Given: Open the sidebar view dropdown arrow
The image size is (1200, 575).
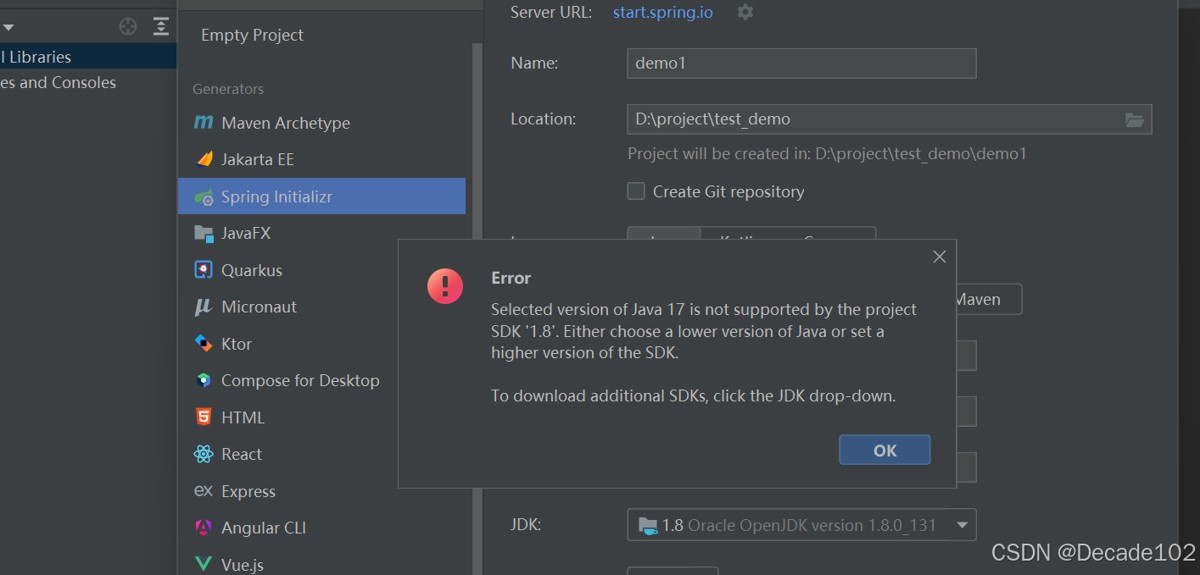Looking at the screenshot, I should click(x=8, y=27).
